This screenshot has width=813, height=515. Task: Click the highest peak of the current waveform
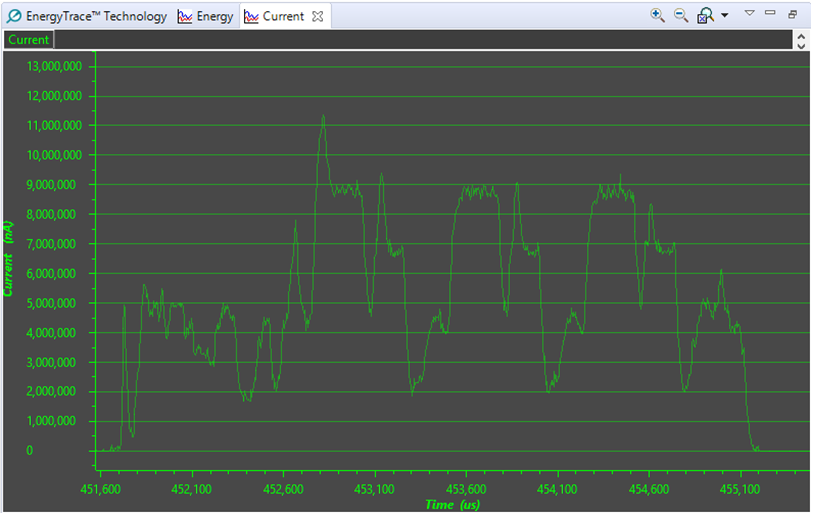click(323, 116)
